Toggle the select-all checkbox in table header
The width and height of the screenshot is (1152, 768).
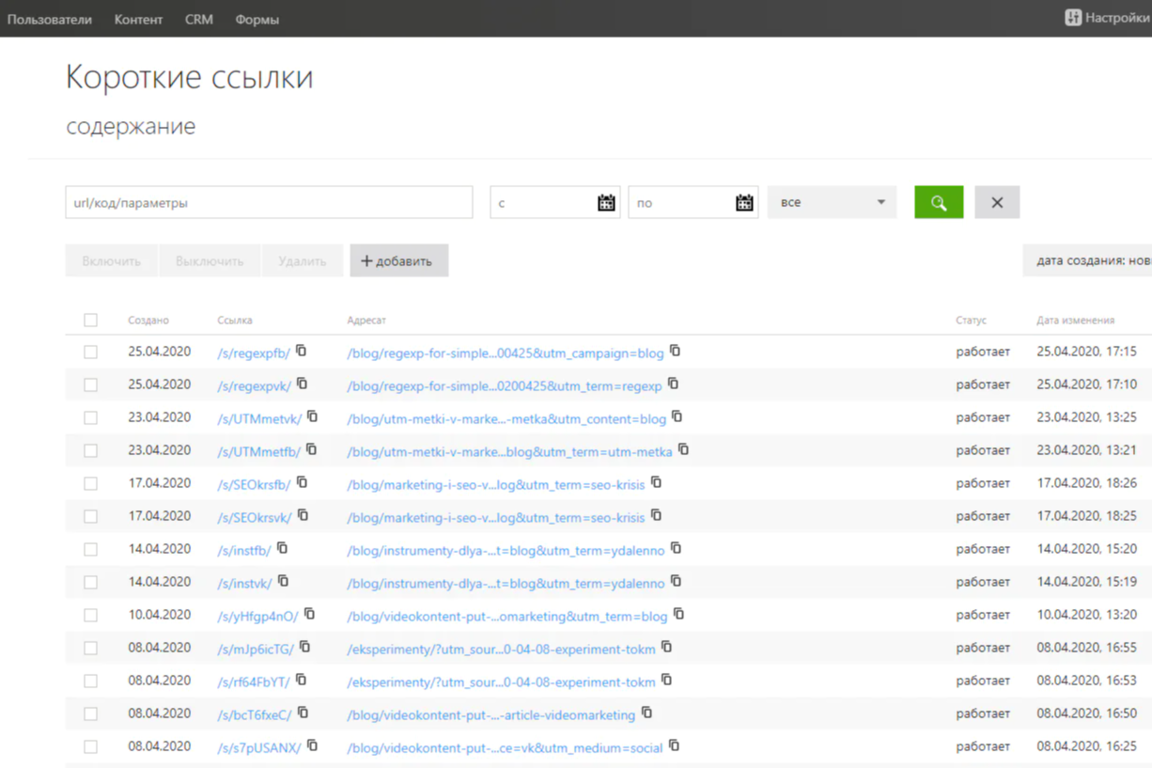point(91,320)
